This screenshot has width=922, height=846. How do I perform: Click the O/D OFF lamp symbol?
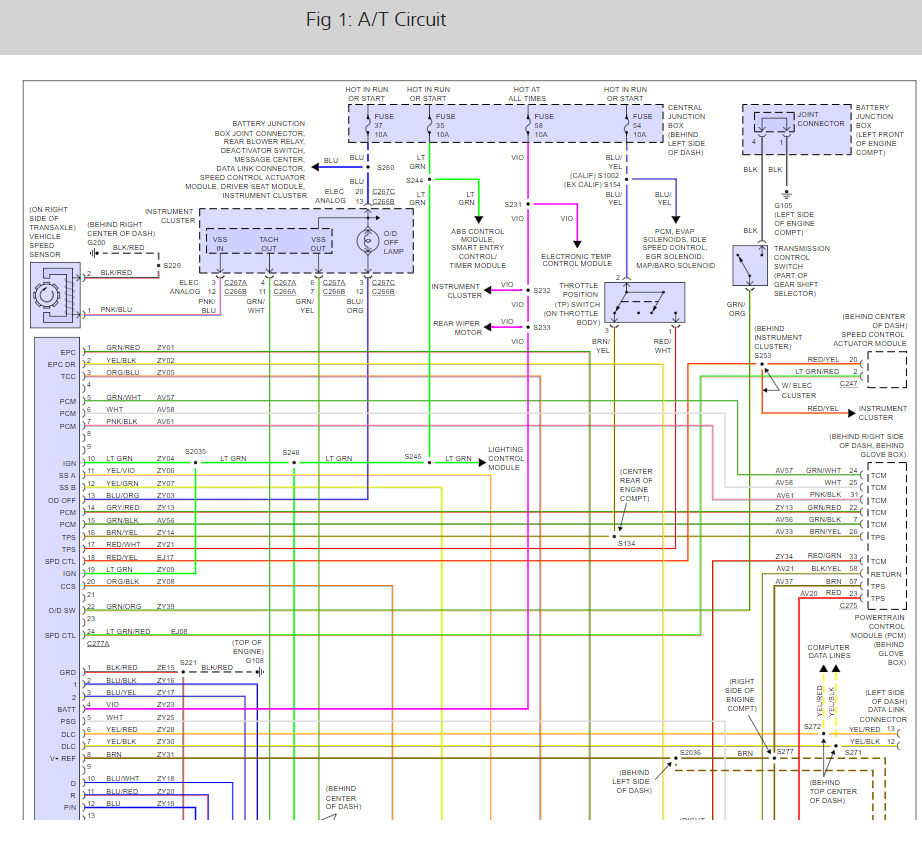(368, 240)
